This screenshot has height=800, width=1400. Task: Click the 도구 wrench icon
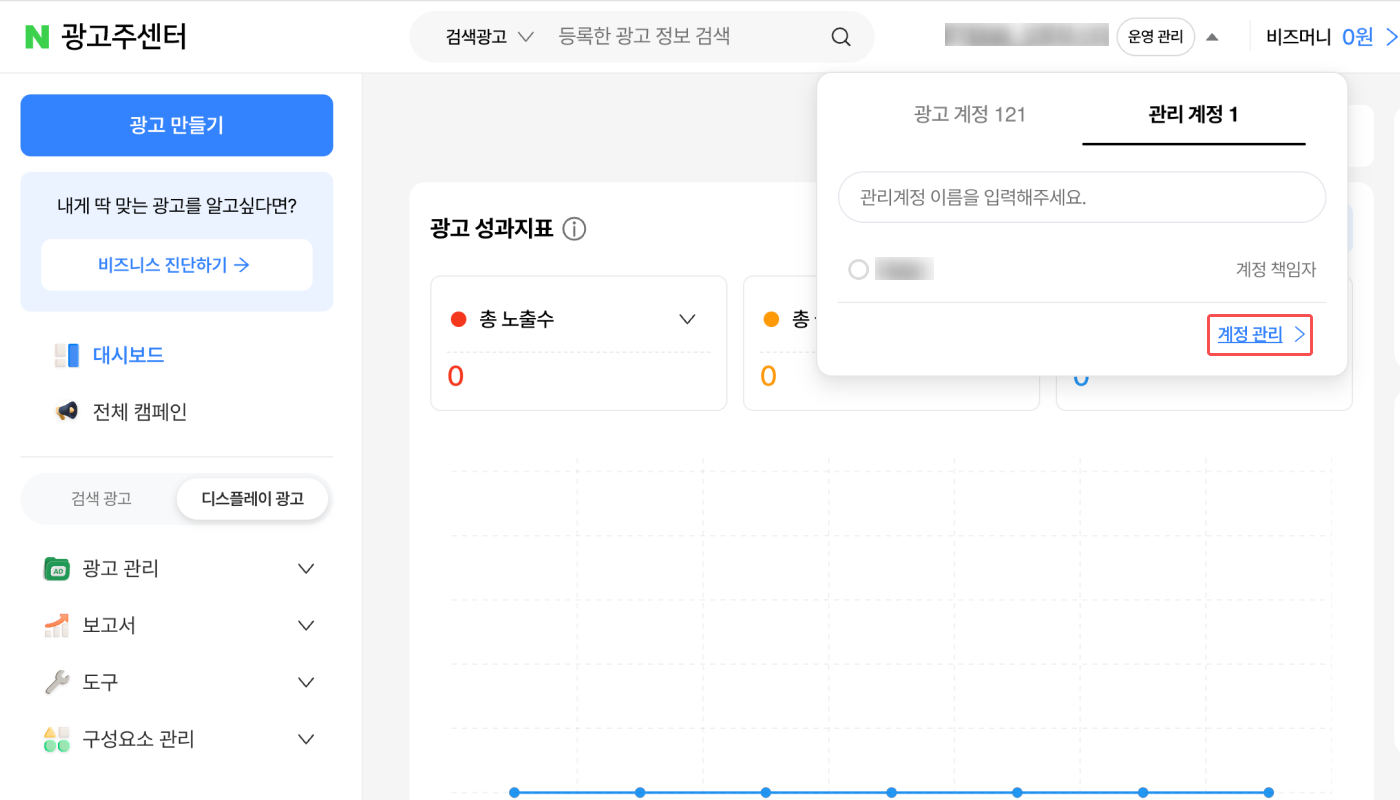[57, 682]
